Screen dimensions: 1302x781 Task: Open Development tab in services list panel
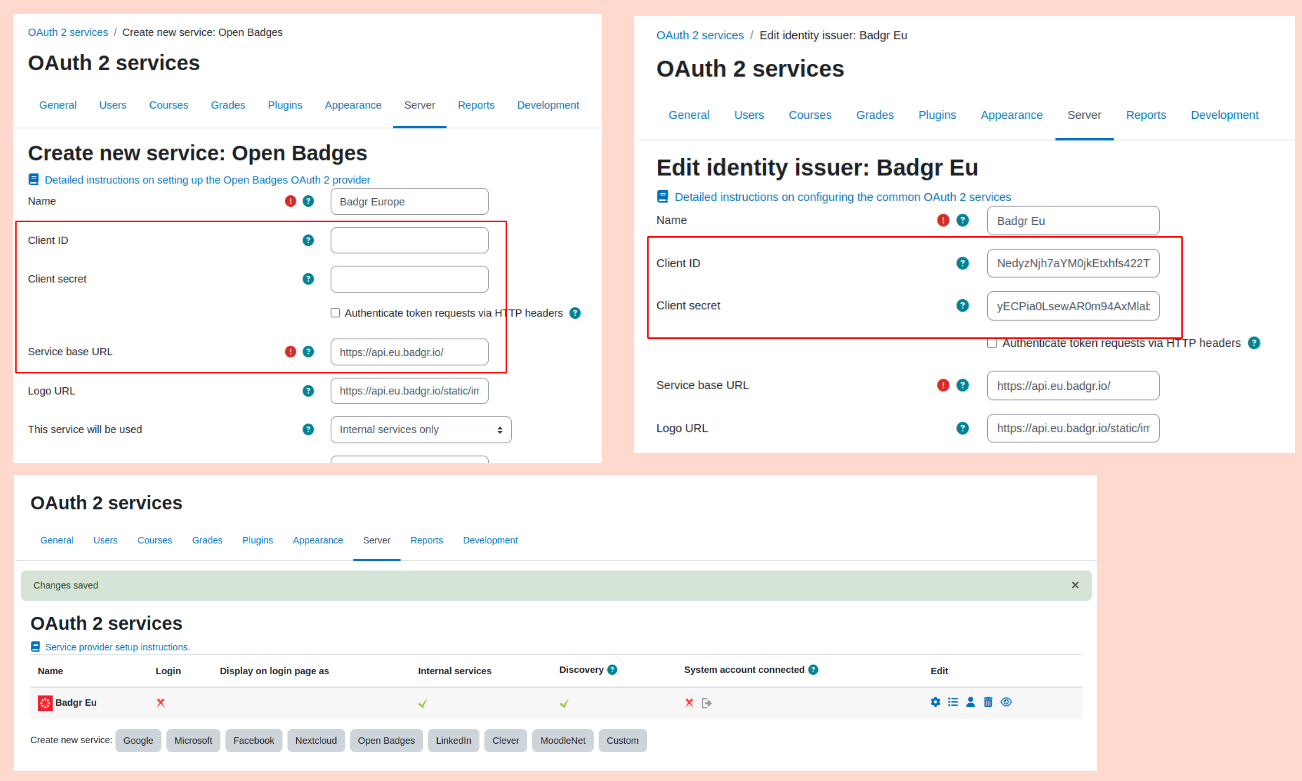click(x=490, y=540)
